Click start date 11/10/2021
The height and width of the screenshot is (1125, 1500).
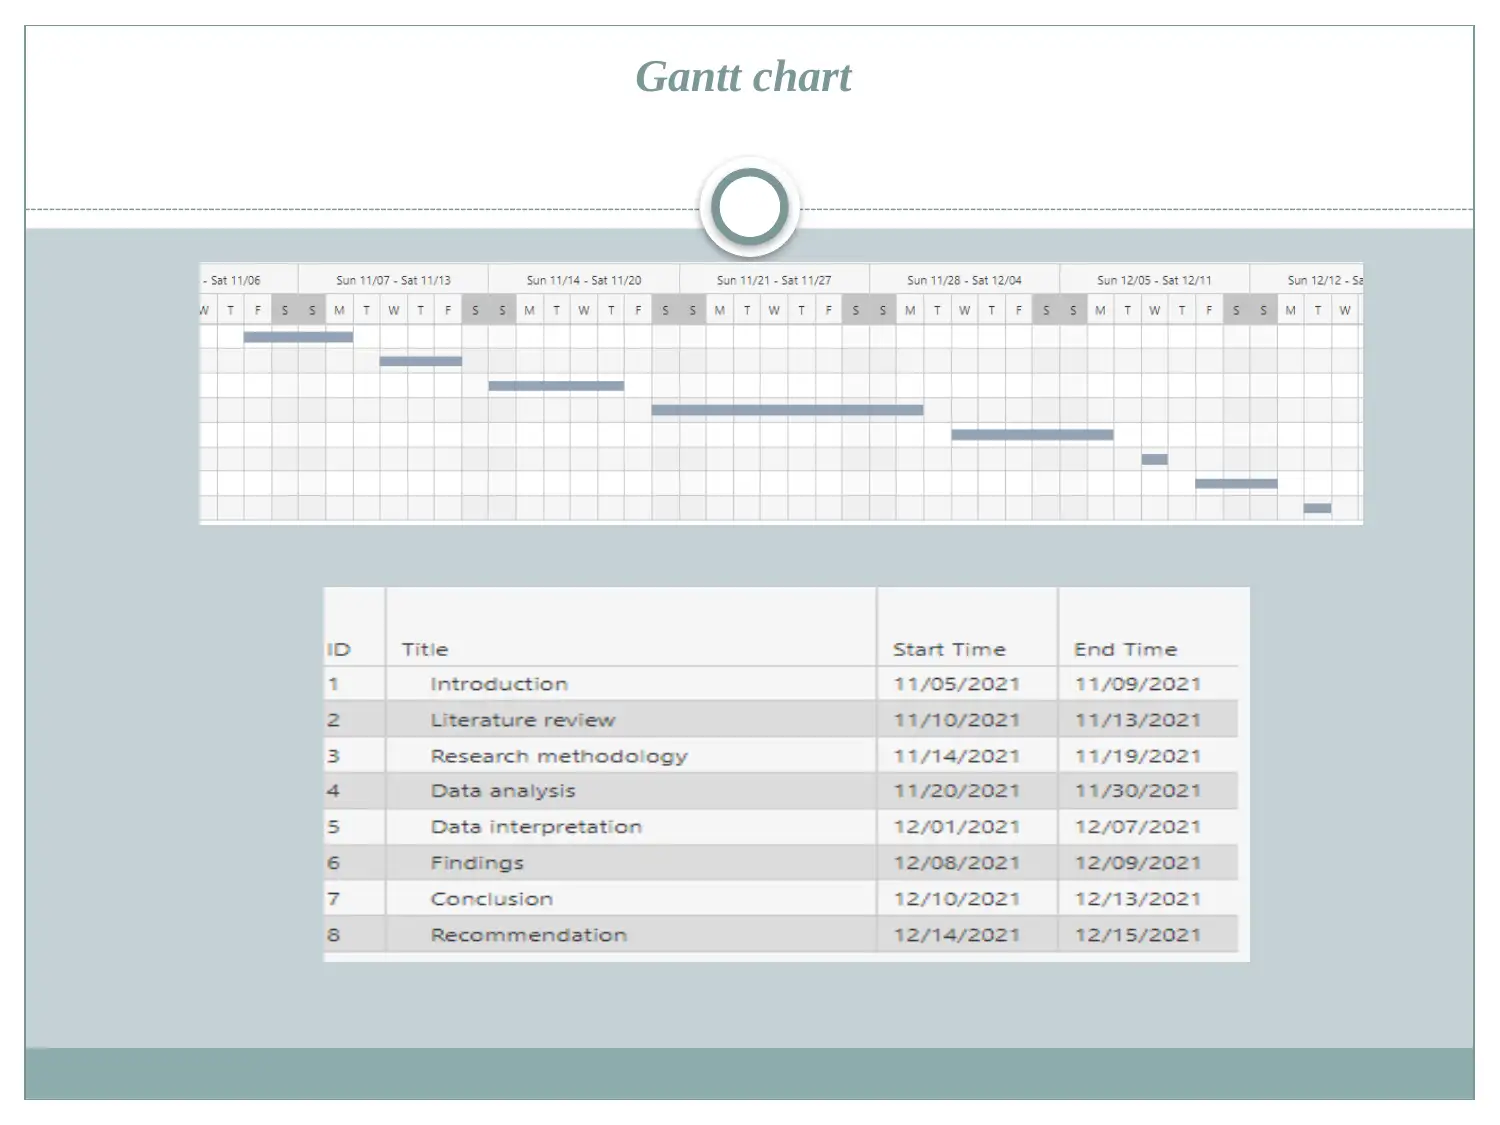coord(957,720)
